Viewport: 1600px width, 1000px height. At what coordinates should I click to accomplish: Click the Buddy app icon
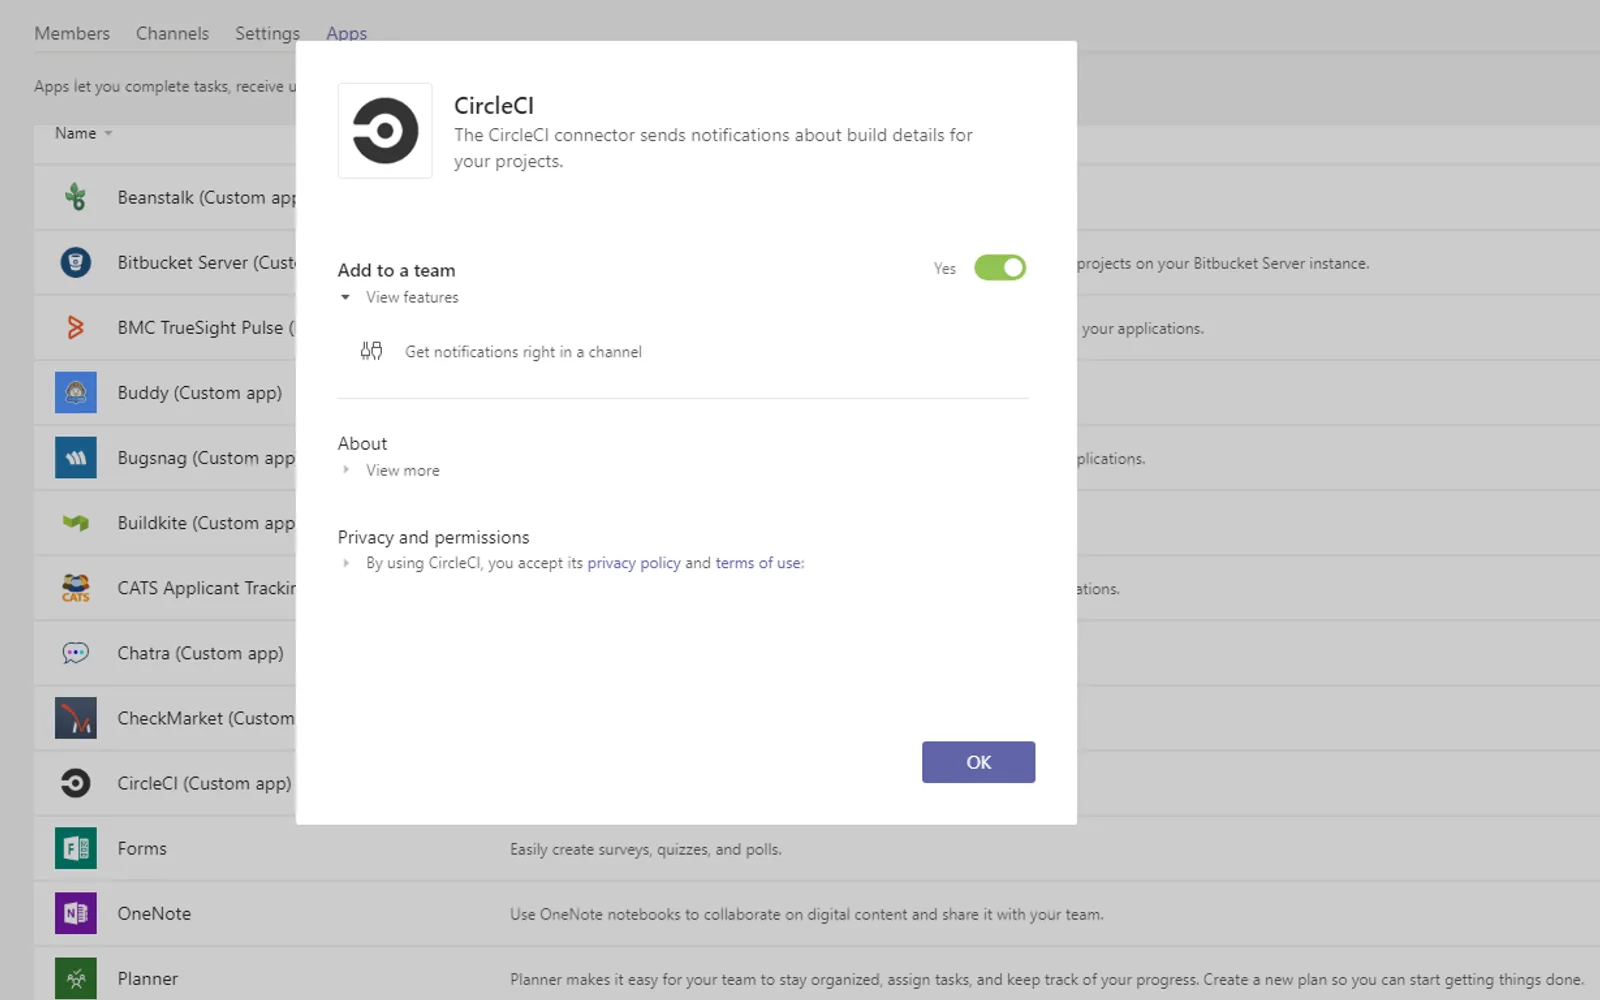tap(76, 392)
